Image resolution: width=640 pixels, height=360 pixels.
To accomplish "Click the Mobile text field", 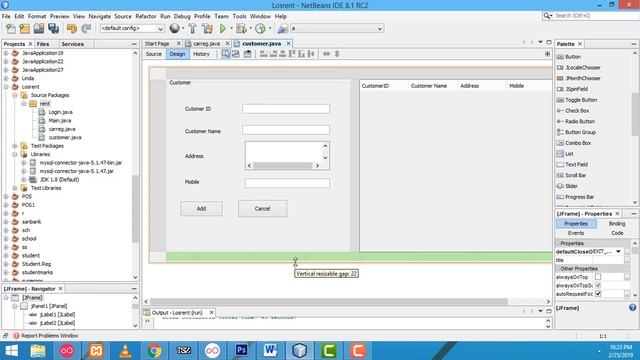I will pos(287,183).
